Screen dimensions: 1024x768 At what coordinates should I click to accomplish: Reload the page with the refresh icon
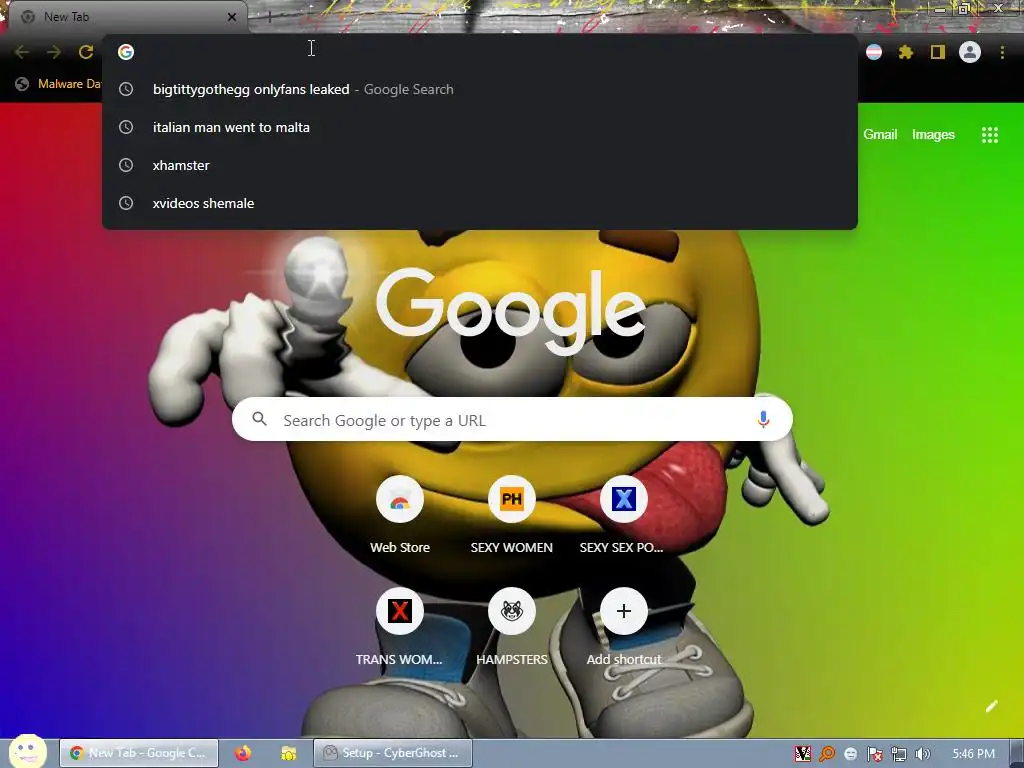[86, 52]
